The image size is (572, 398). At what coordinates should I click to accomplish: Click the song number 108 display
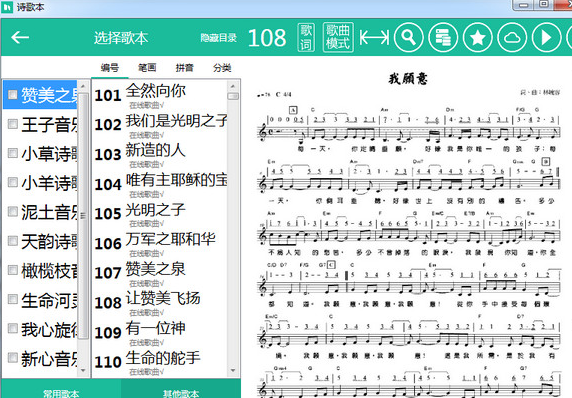267,38
